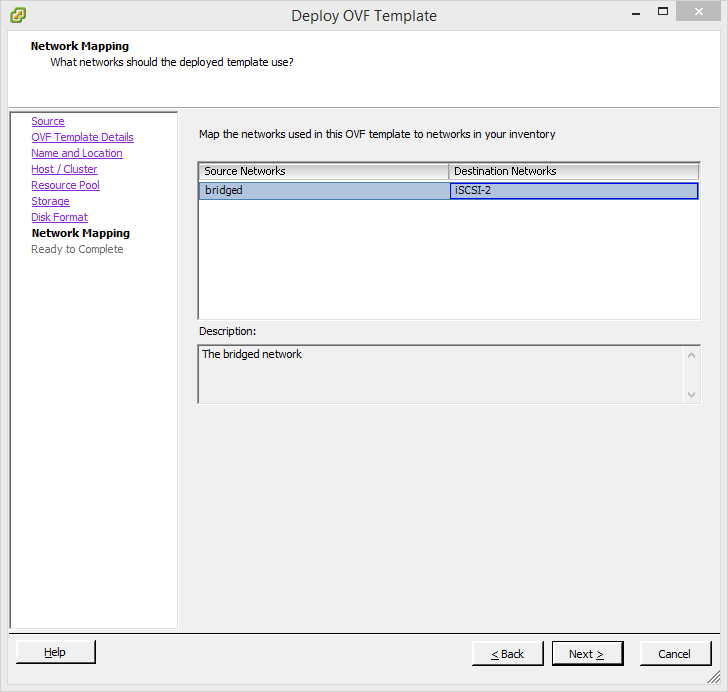This screenshot has height=692, width=728.
Task: Open the Name and Location step
Action: [x=76, y=153]
